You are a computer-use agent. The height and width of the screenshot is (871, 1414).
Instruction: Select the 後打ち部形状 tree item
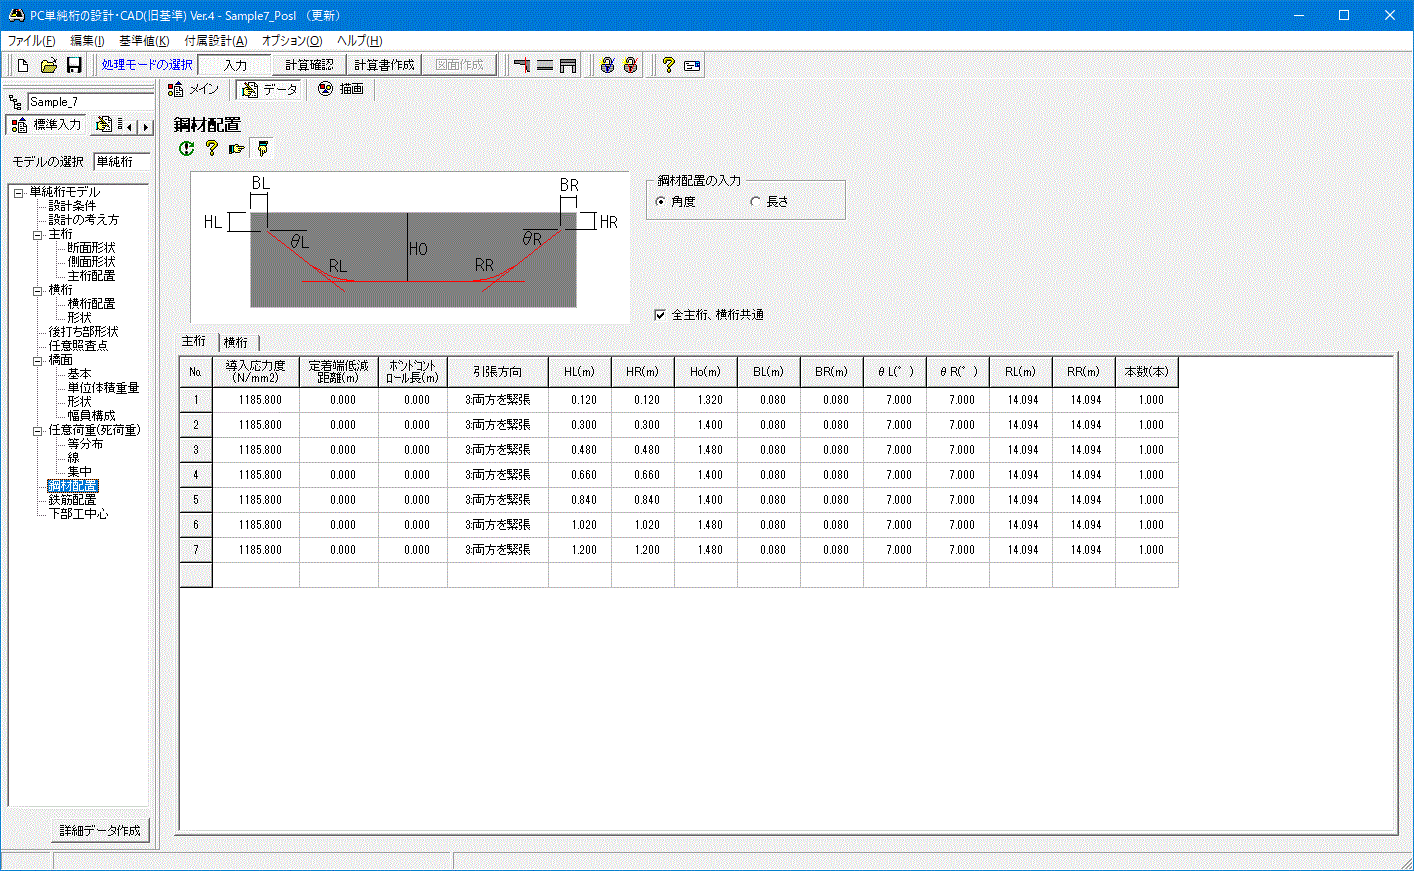click(x=83, y=332)
